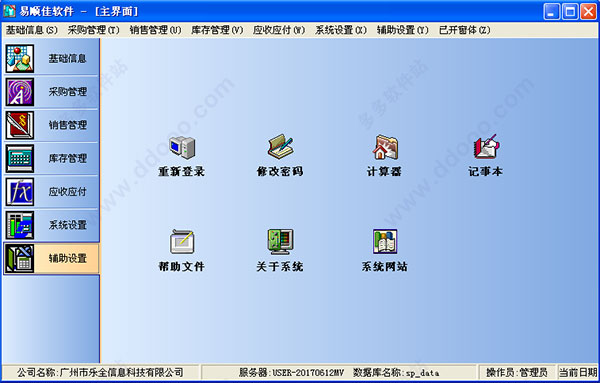Open the 修改密码 notebook icon
Viewport: 600px width, 383px height.
coord(280,147)
